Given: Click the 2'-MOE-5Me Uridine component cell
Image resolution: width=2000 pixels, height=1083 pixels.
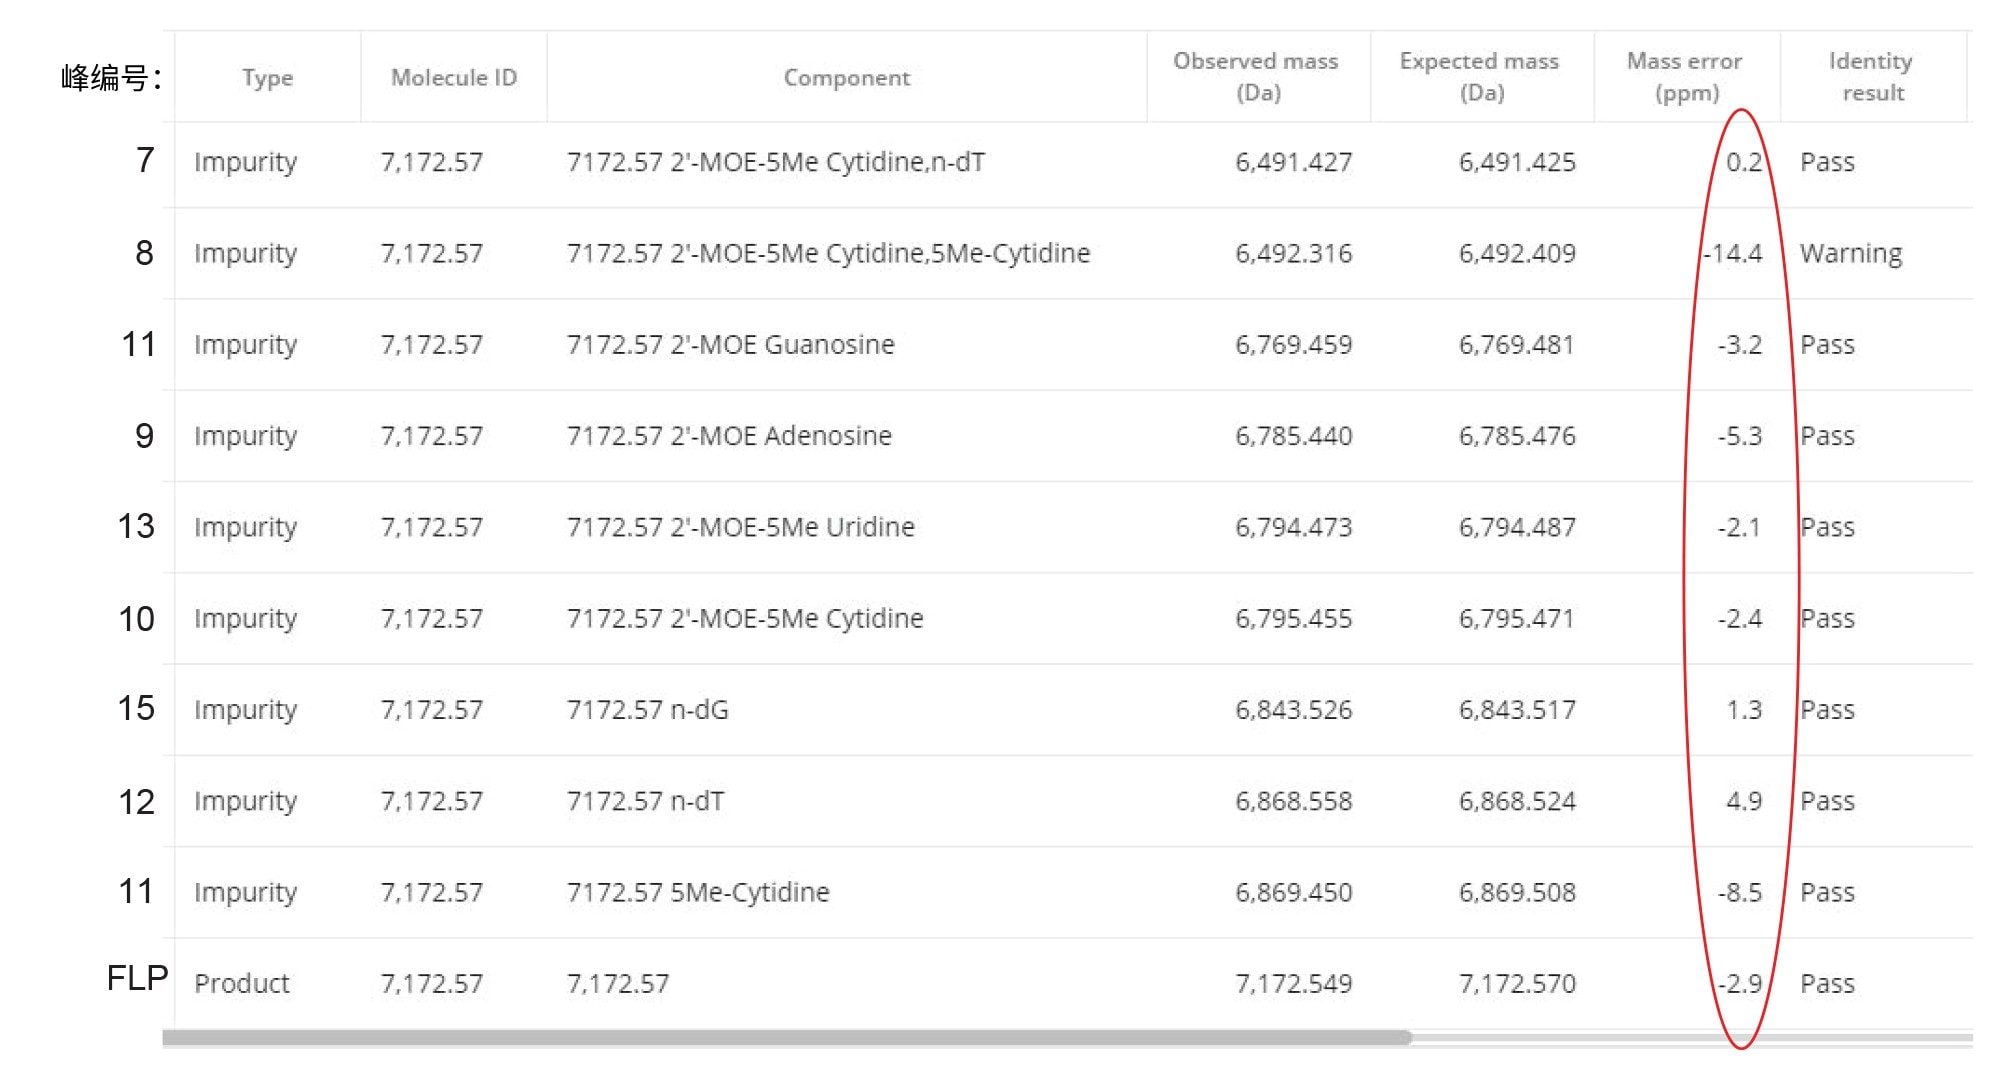Looking at the screenshot, I should [740, 527].
